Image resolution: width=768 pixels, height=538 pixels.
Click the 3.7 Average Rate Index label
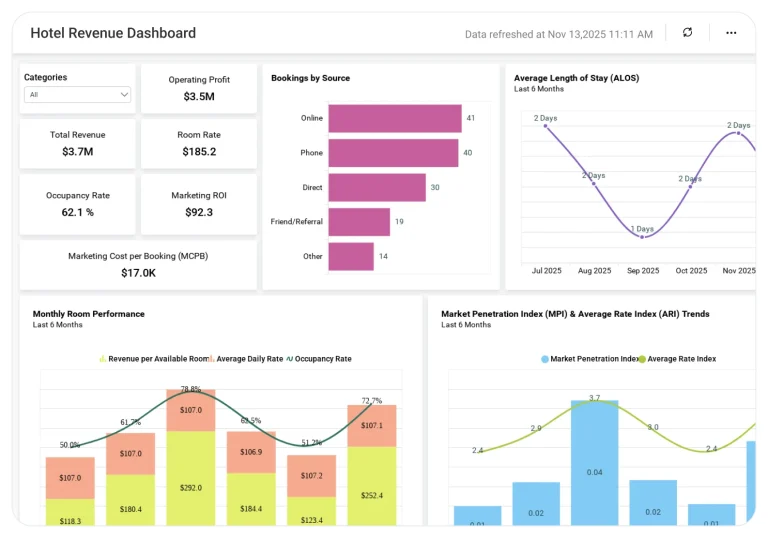pos(594,398)
